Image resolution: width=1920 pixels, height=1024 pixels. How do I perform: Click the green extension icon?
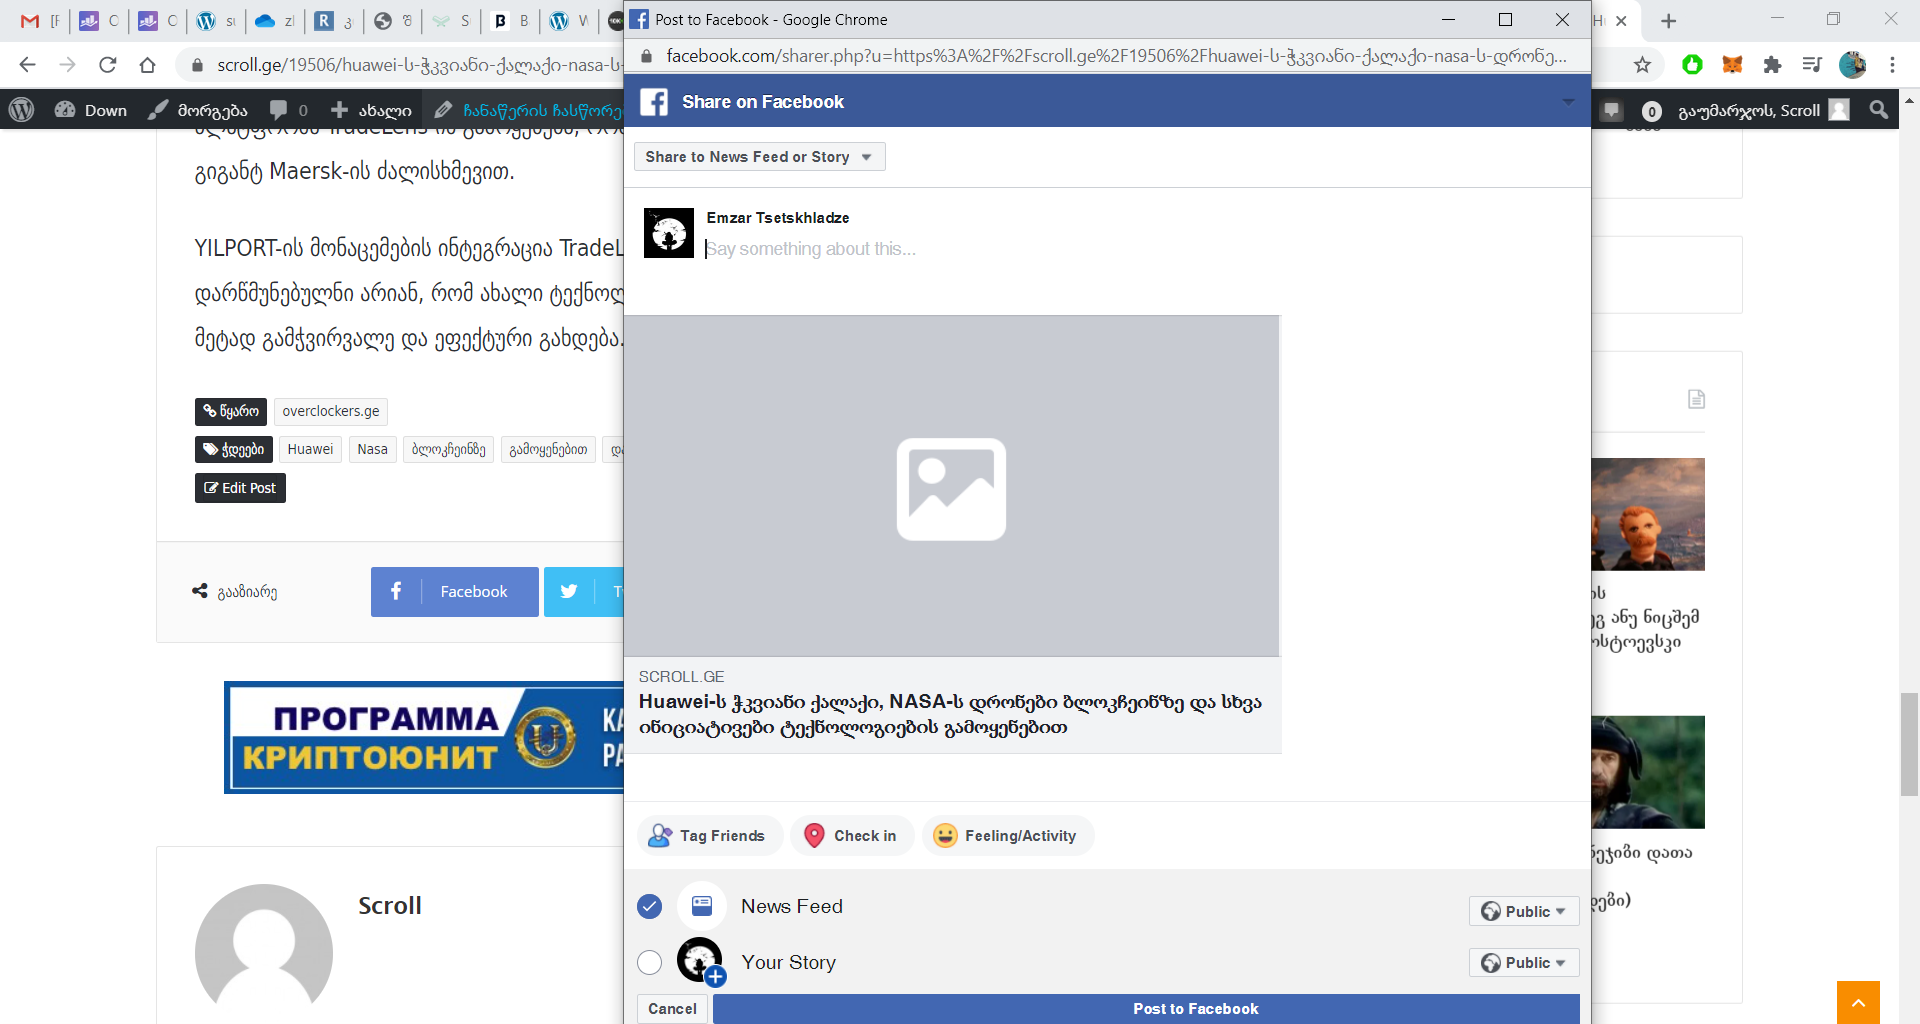[x=1692, y=65]
